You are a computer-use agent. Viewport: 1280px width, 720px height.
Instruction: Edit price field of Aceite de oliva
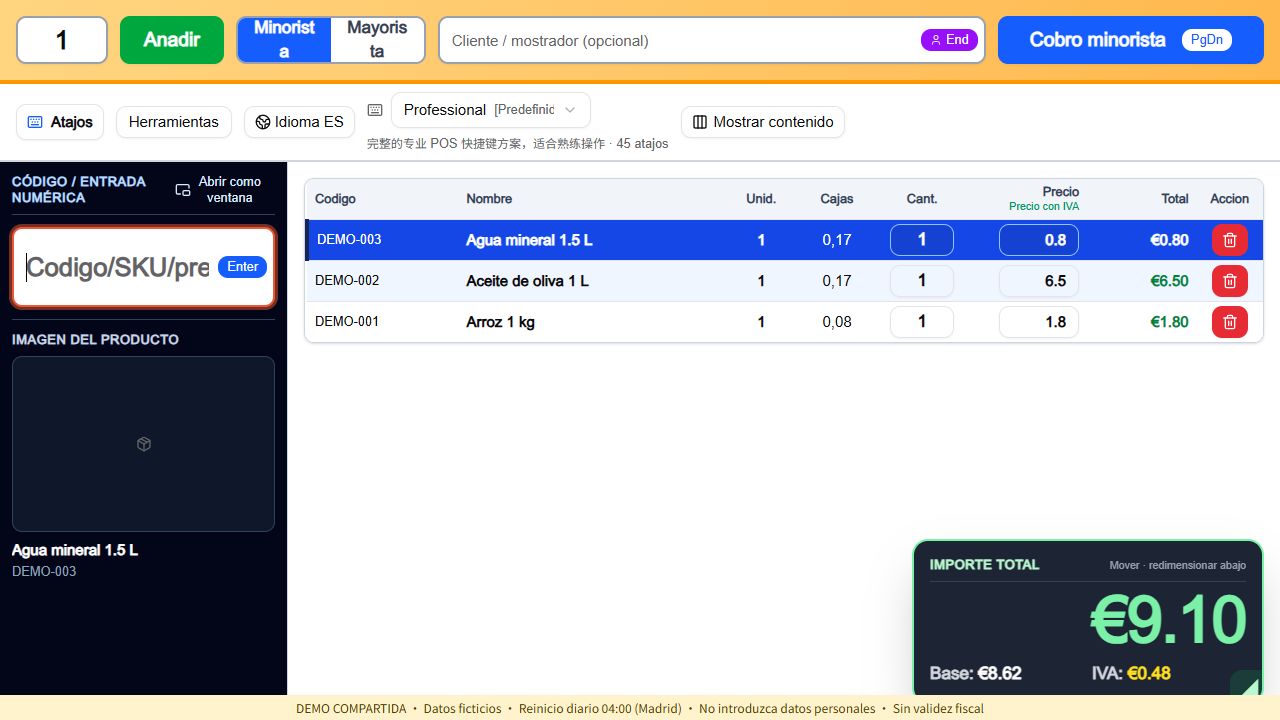(1039, 281)
